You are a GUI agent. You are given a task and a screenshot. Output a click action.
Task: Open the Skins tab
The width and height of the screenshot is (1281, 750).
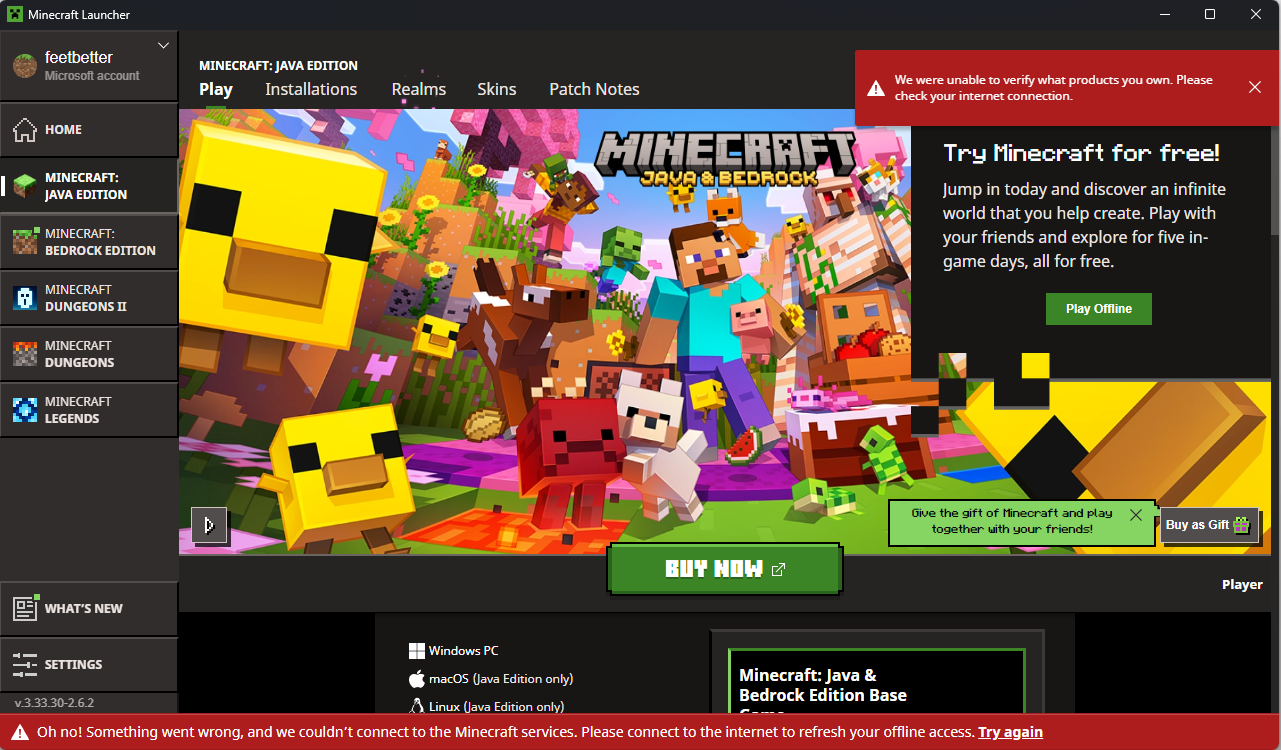[x=497, y=89]
